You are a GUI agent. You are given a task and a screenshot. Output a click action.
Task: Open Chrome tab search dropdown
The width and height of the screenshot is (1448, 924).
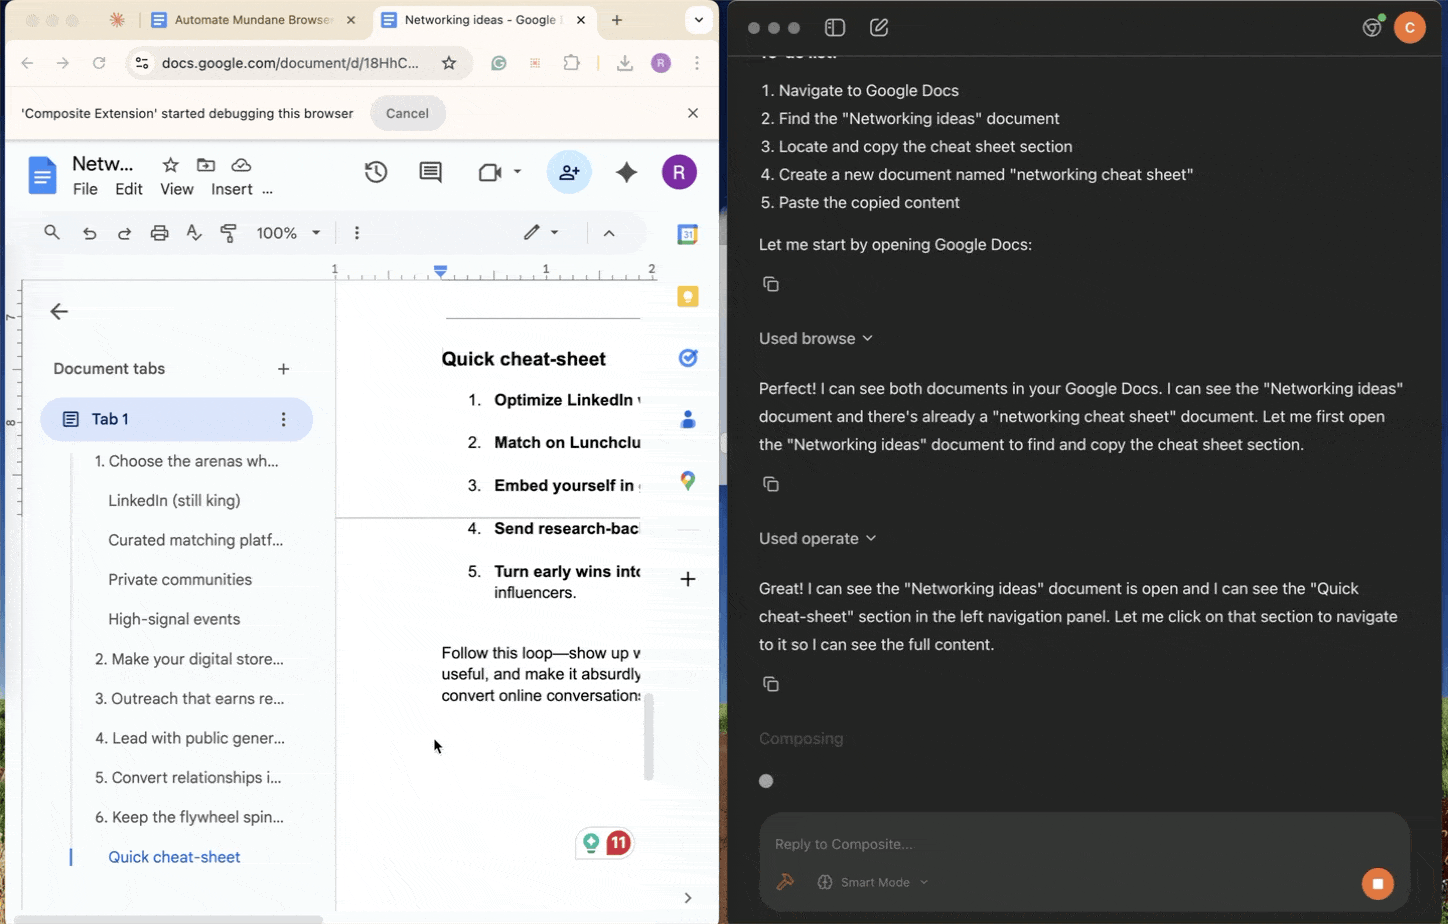coord(699,20)
